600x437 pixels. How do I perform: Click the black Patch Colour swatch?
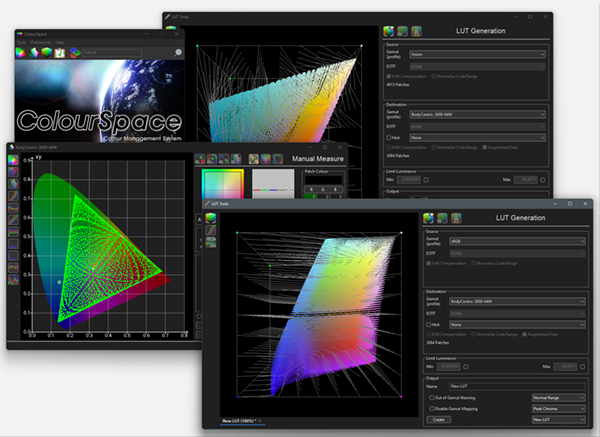pyautogui.click(x=323, y=180)
